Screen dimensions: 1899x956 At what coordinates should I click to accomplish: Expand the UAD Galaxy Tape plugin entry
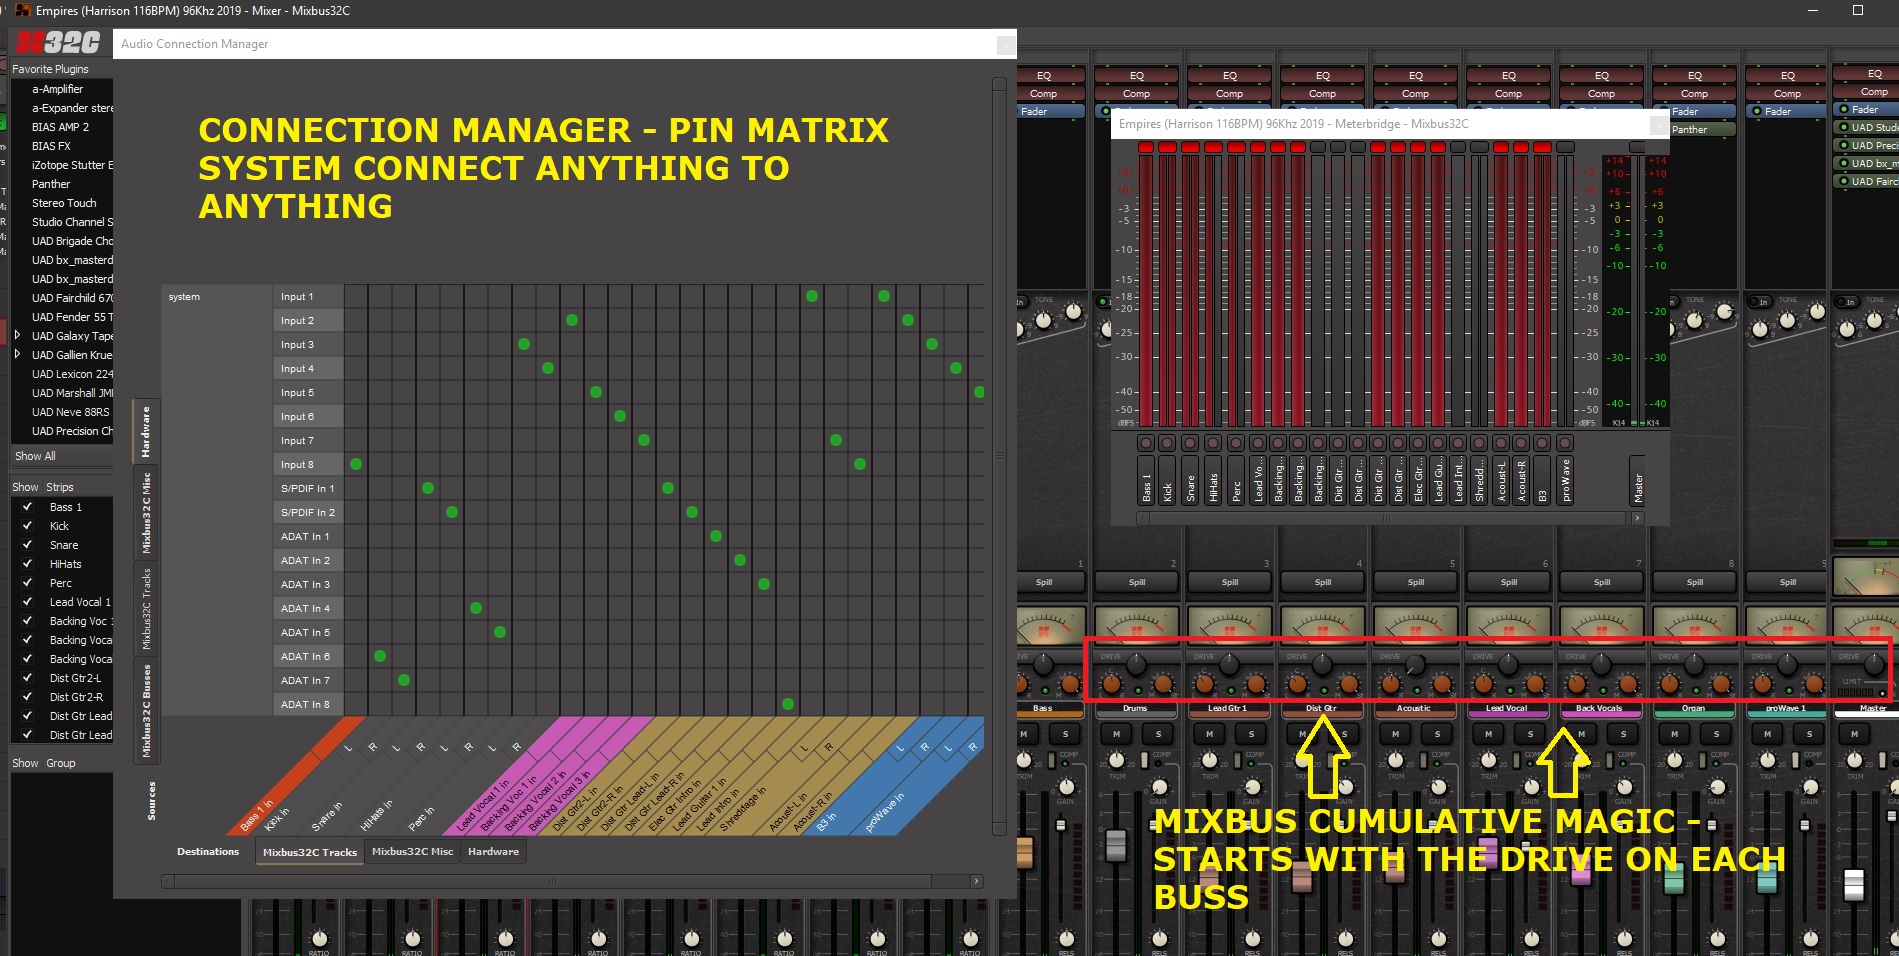pyautogui.click(x=17, y=336)
